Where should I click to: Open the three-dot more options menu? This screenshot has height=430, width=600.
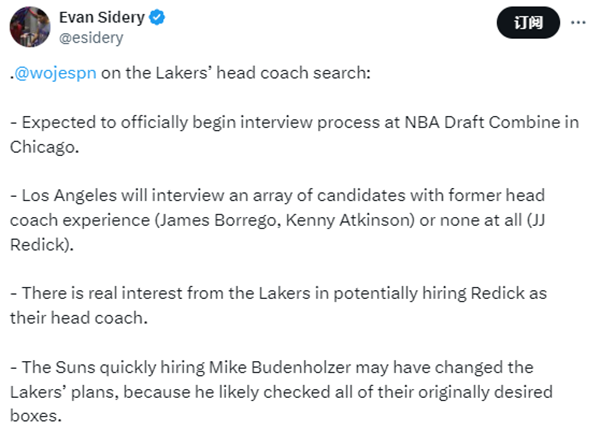click(x=578, y=23)
